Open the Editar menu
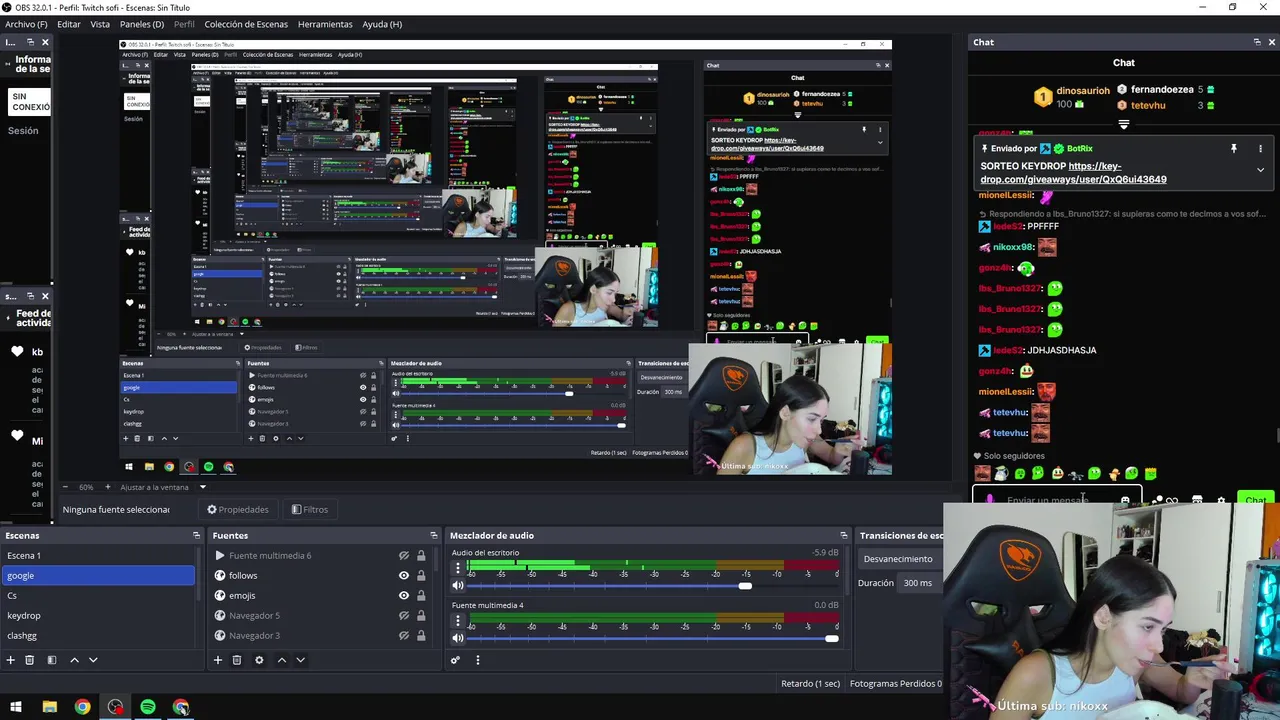The image size is (1280, 720). click(x=69, y=24)
